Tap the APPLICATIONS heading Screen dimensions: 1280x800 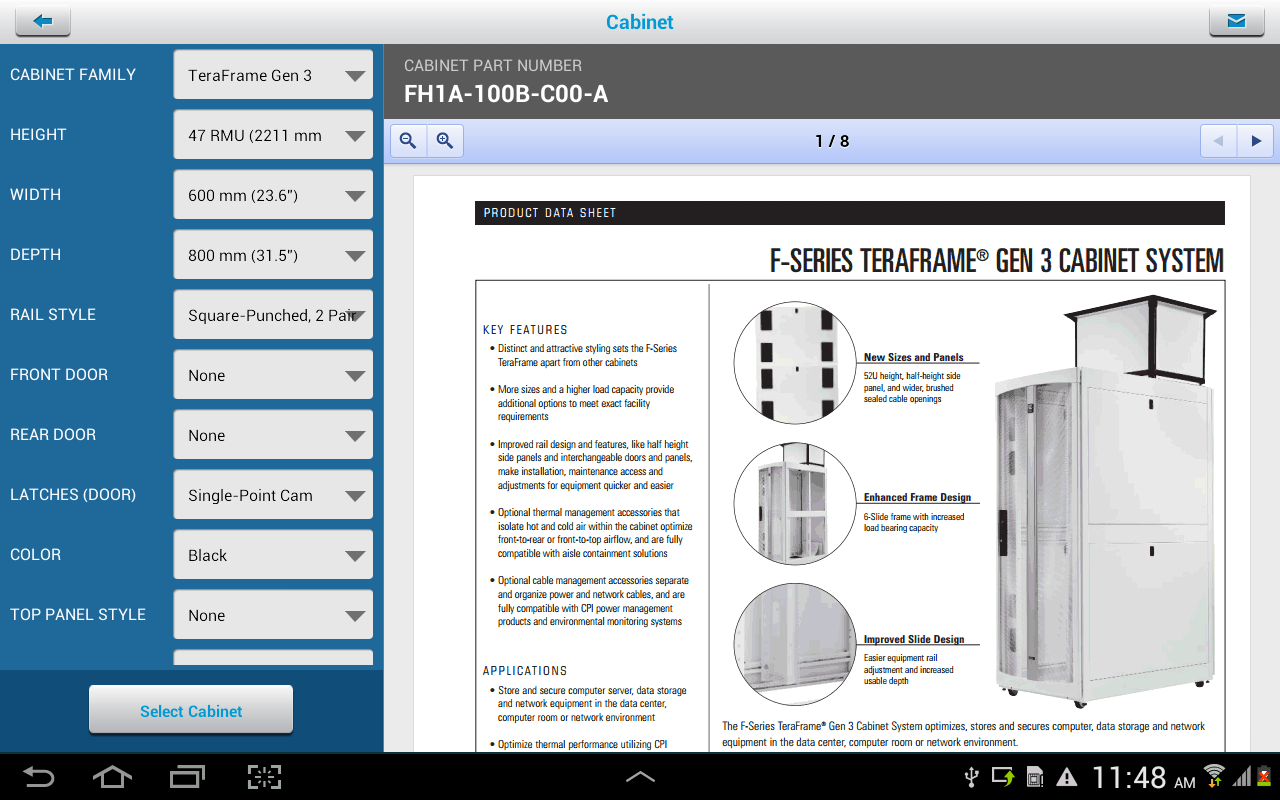525,670
